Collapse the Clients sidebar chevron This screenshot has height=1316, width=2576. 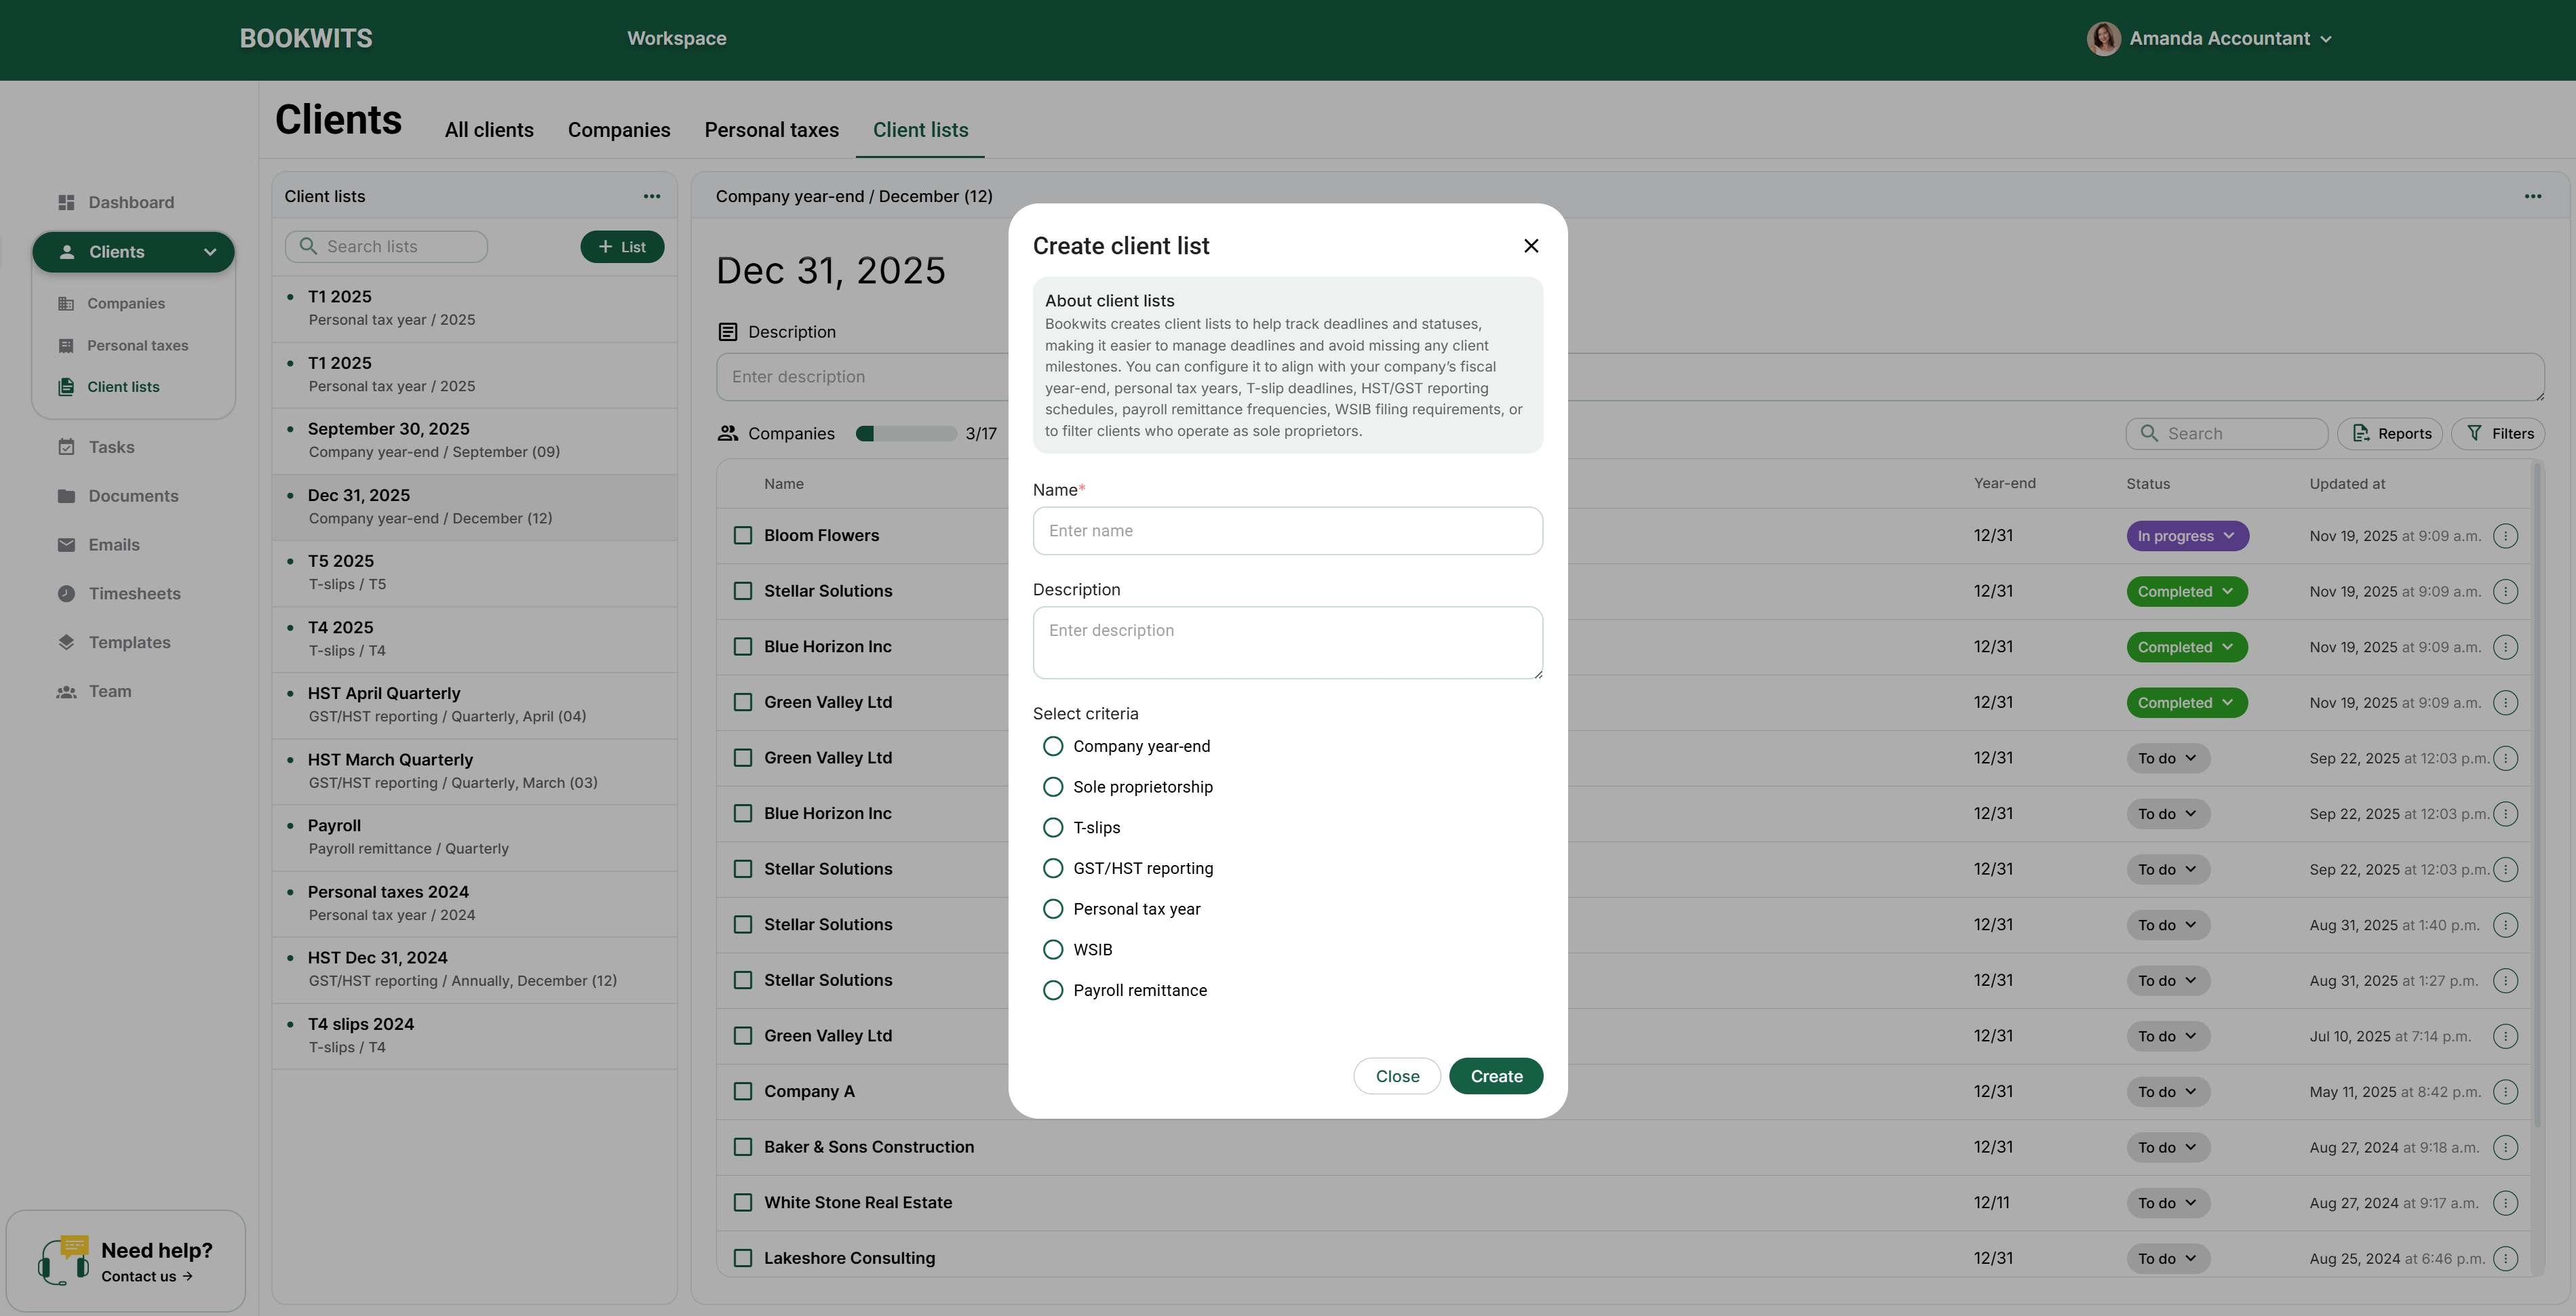(210, 252)
